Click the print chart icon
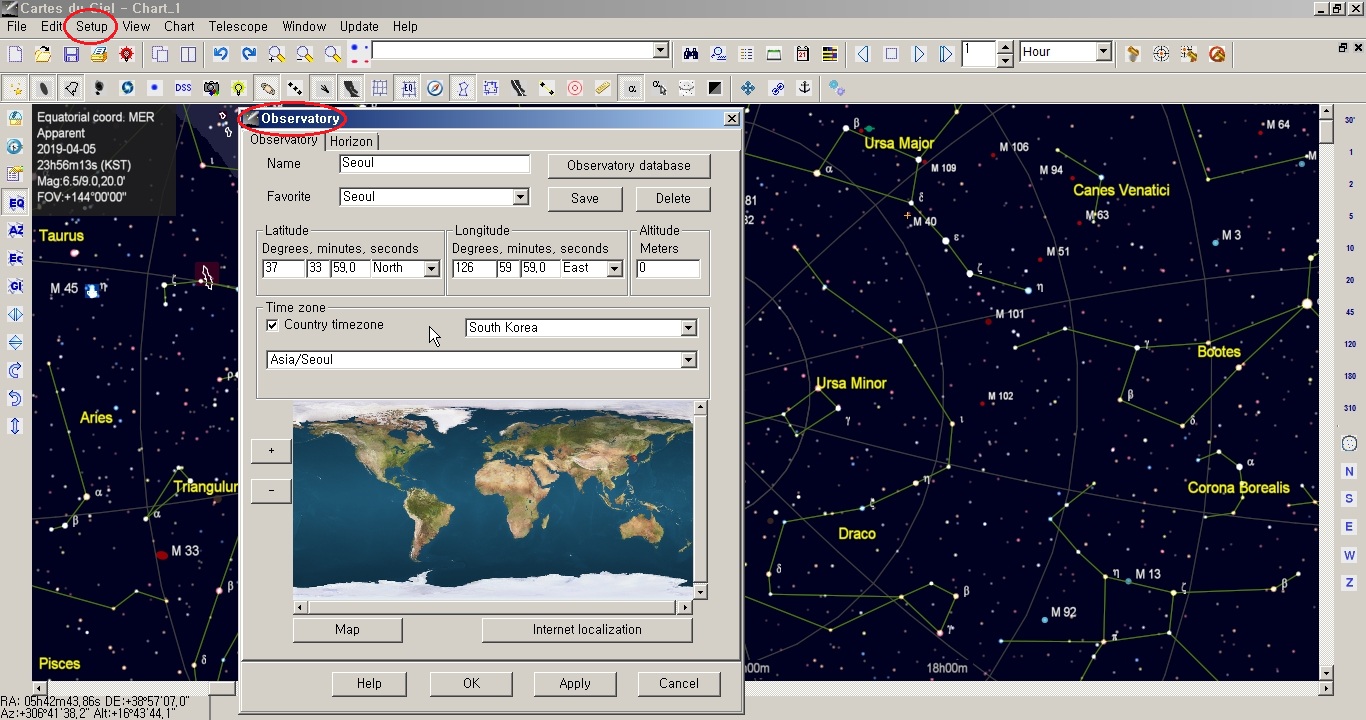Viewport: 1366px width, 720px height. 98,54
